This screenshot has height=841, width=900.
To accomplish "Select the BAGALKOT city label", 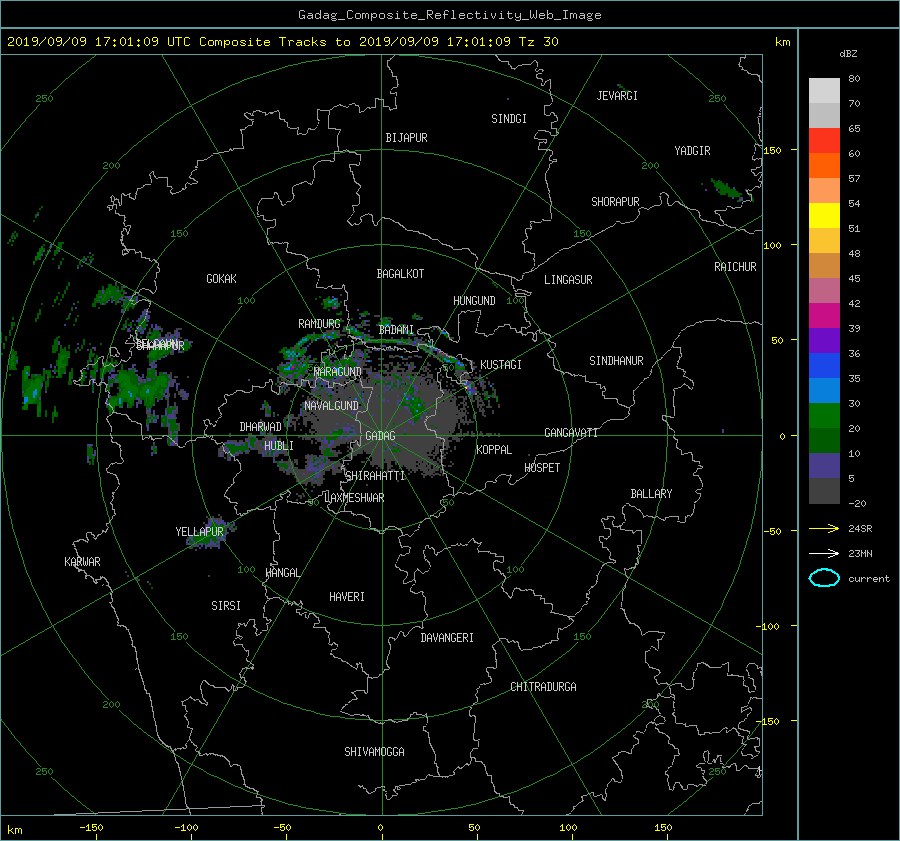I will tap(400, 274).
